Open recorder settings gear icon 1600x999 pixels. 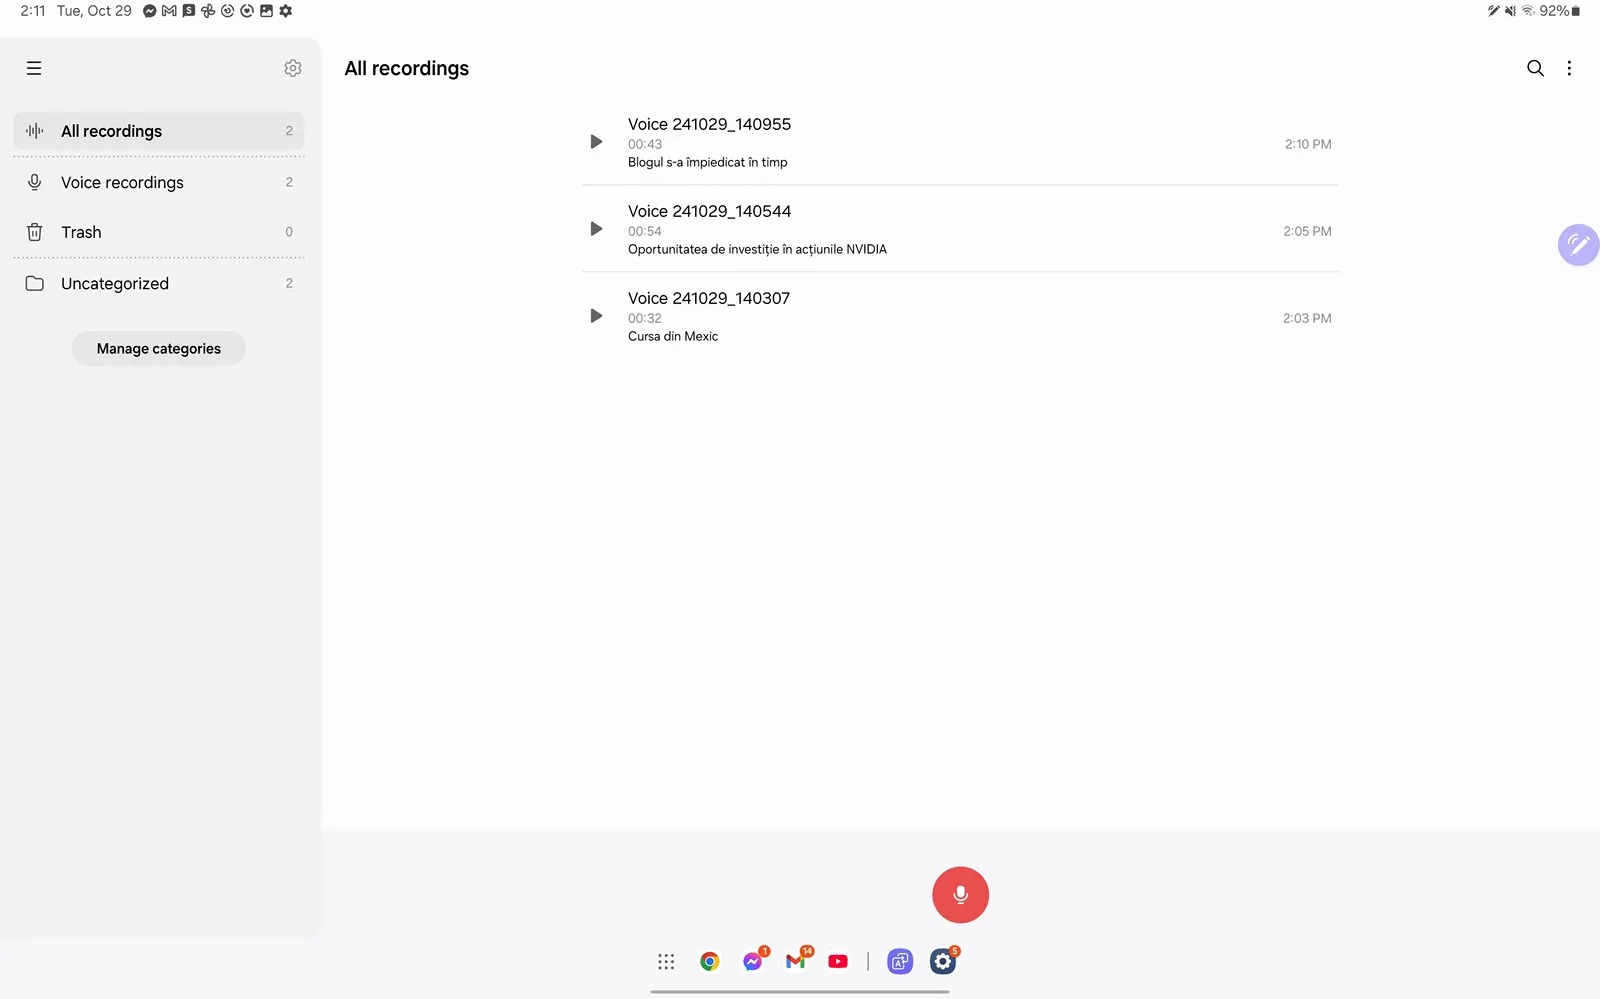click(293, 68)
